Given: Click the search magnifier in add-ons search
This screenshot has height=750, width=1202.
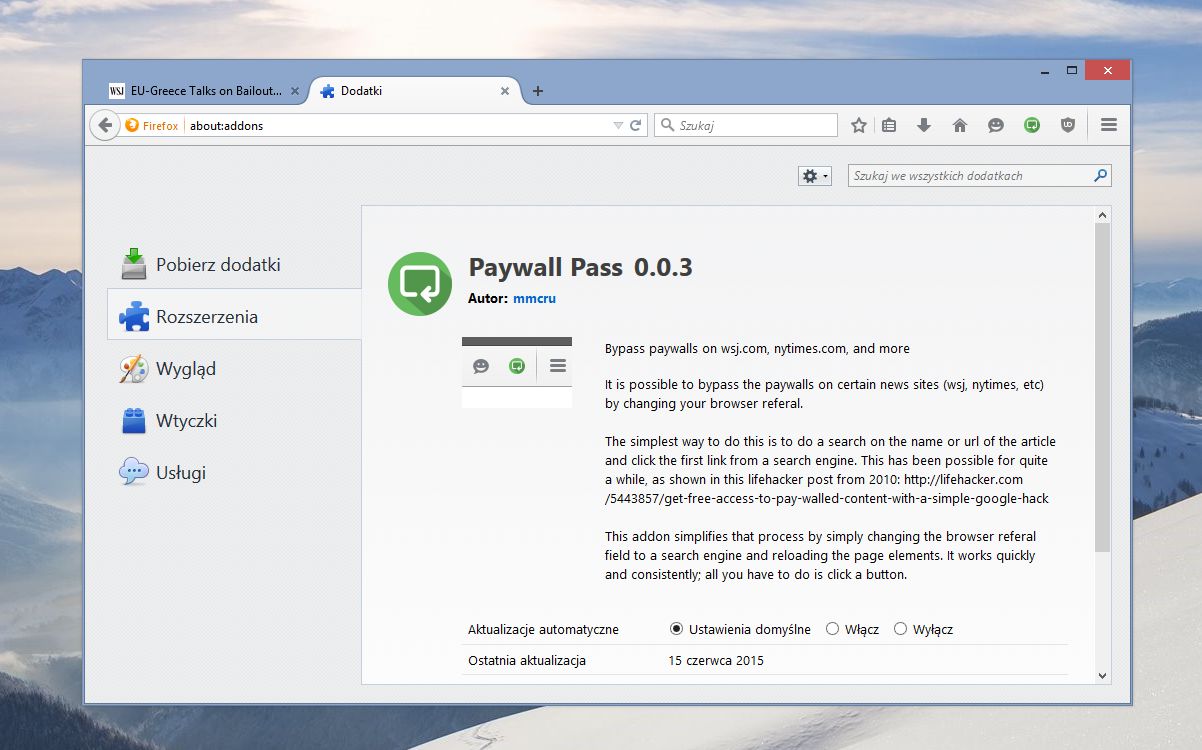Looking at the screenshot, I should pyautogui.click(x=1100, y=175).
